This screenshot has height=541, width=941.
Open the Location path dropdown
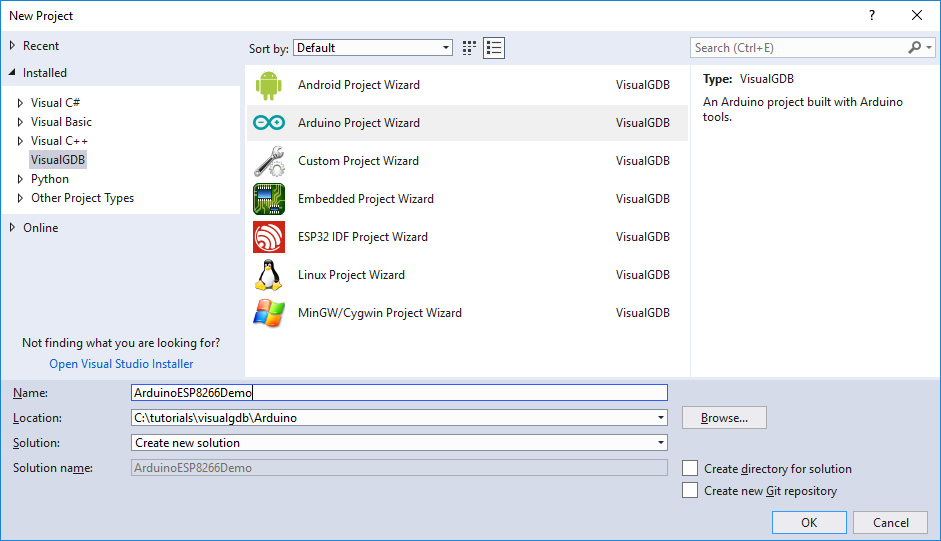pos(660,418)
